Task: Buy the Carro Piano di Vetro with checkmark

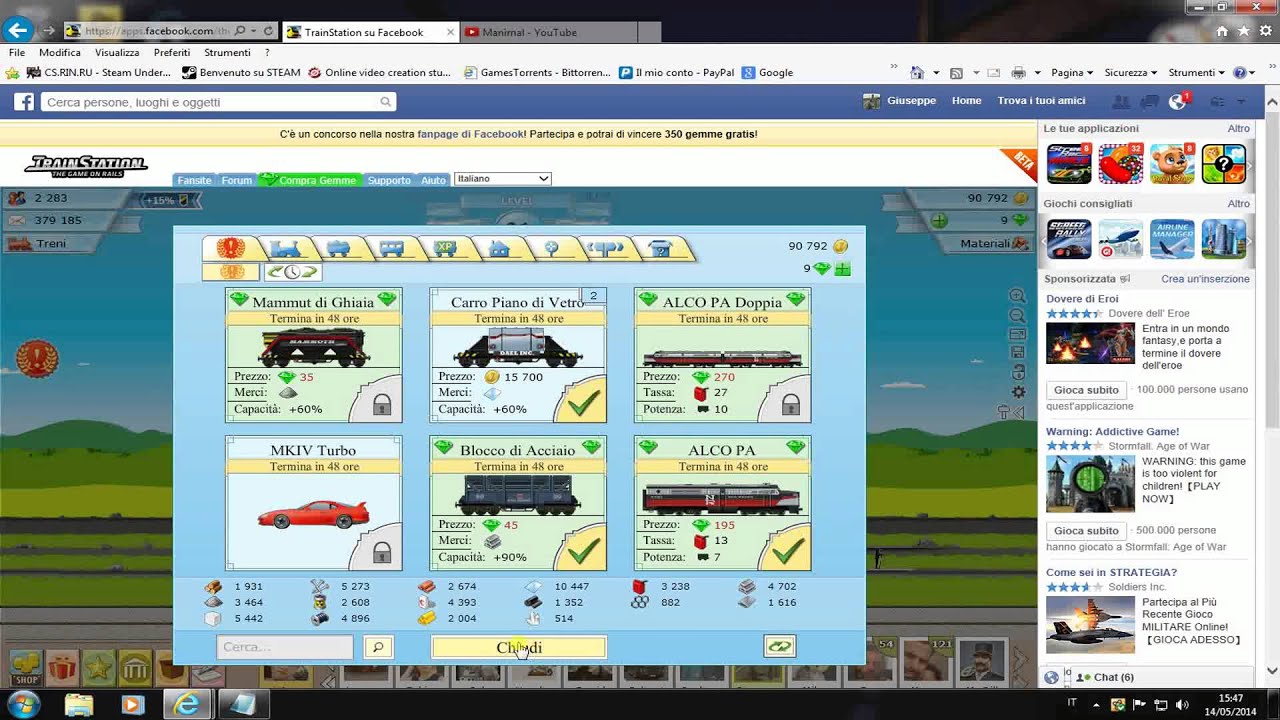Action: pyautogui.click(x=583, y=402)
